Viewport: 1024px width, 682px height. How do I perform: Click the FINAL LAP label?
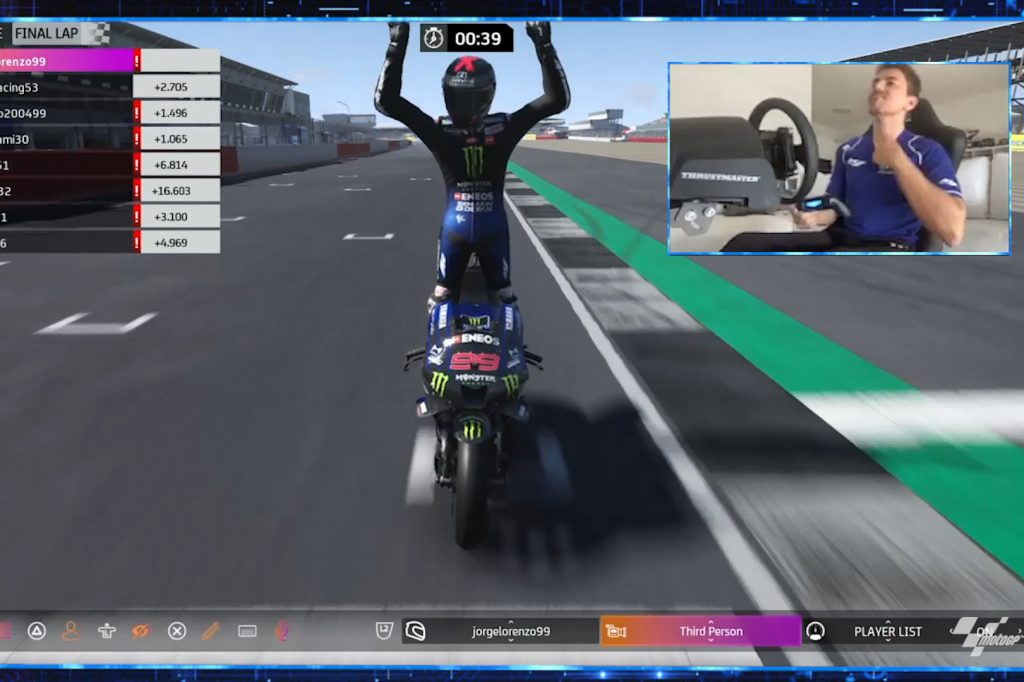pos(46,33)
